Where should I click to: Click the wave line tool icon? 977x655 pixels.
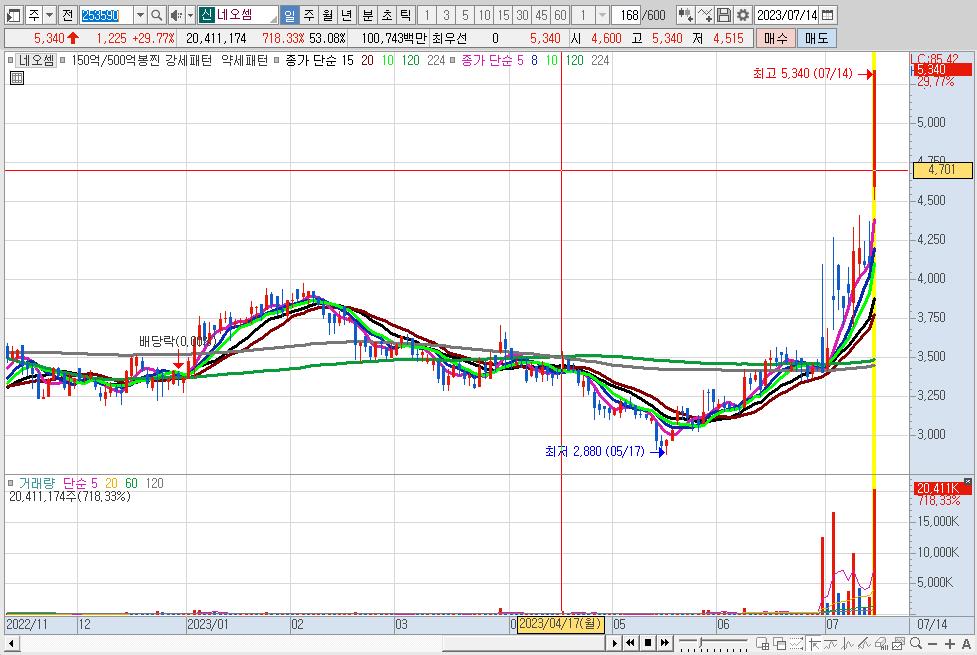pyautogui.click(x=831, y=644)
